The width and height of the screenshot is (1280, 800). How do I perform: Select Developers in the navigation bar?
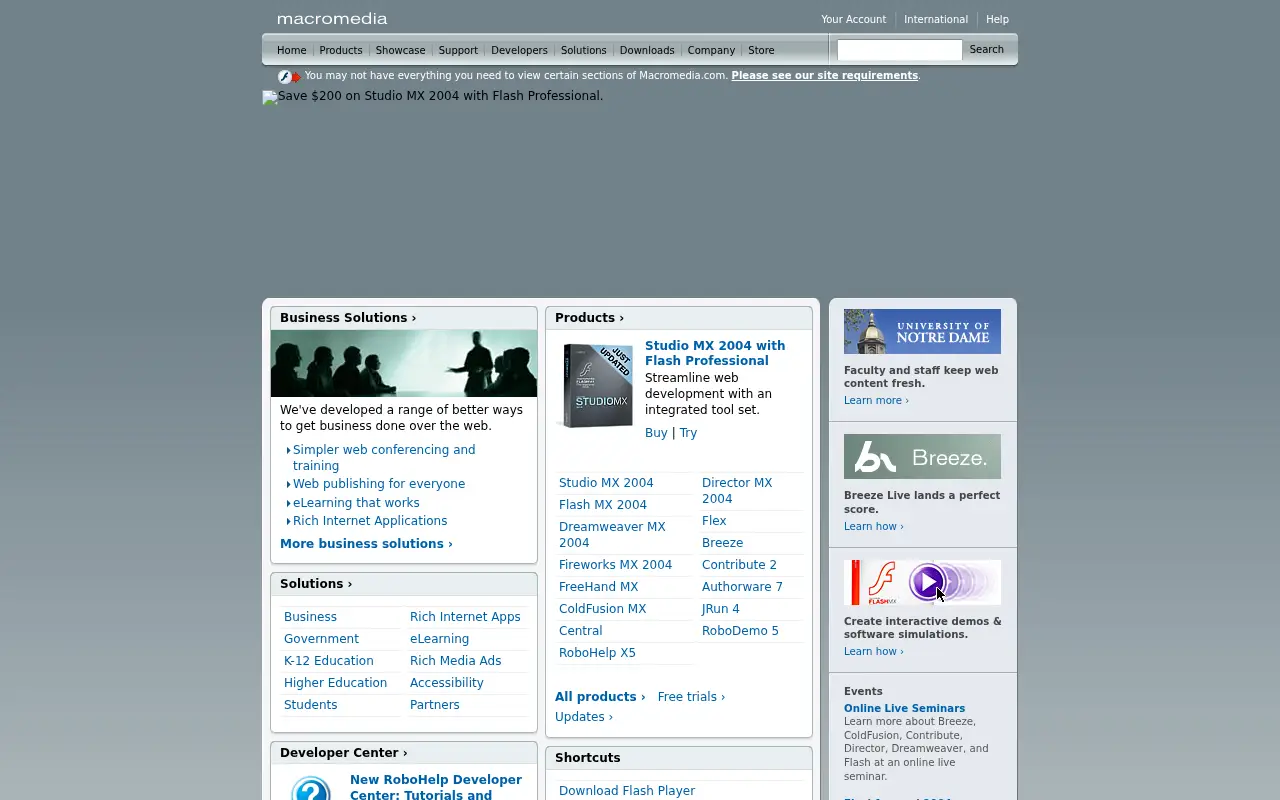coord(519,50)
